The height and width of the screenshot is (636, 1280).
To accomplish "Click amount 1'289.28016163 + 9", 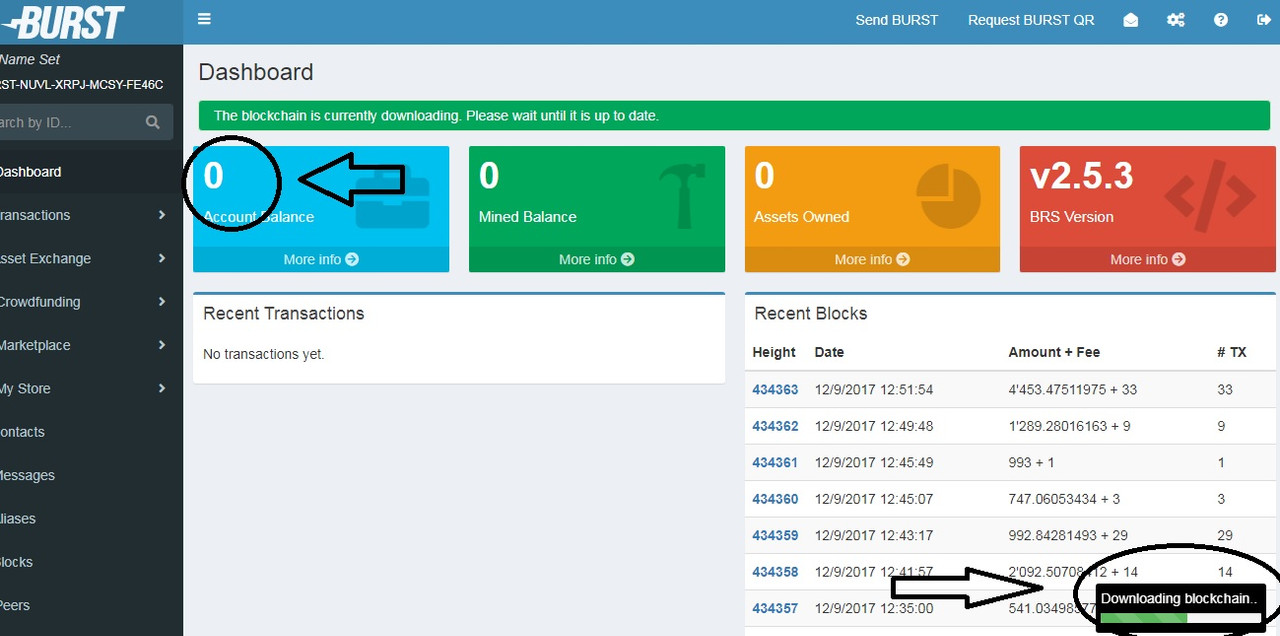I will pos(1069,426).
